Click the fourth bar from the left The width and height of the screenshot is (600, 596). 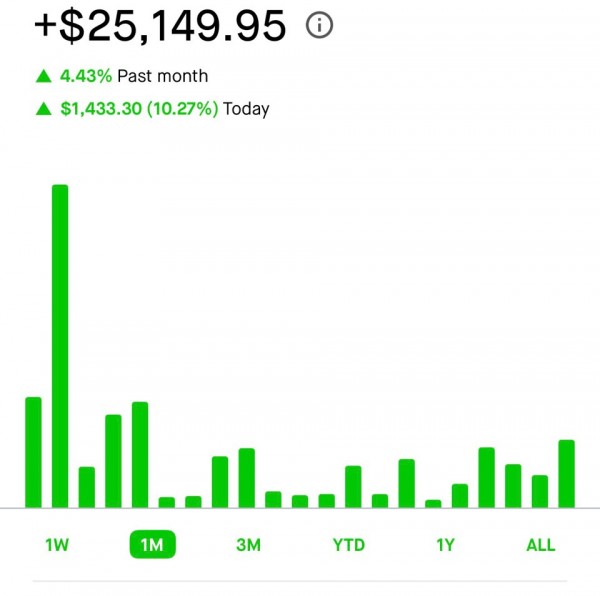(x=113, y=461)
